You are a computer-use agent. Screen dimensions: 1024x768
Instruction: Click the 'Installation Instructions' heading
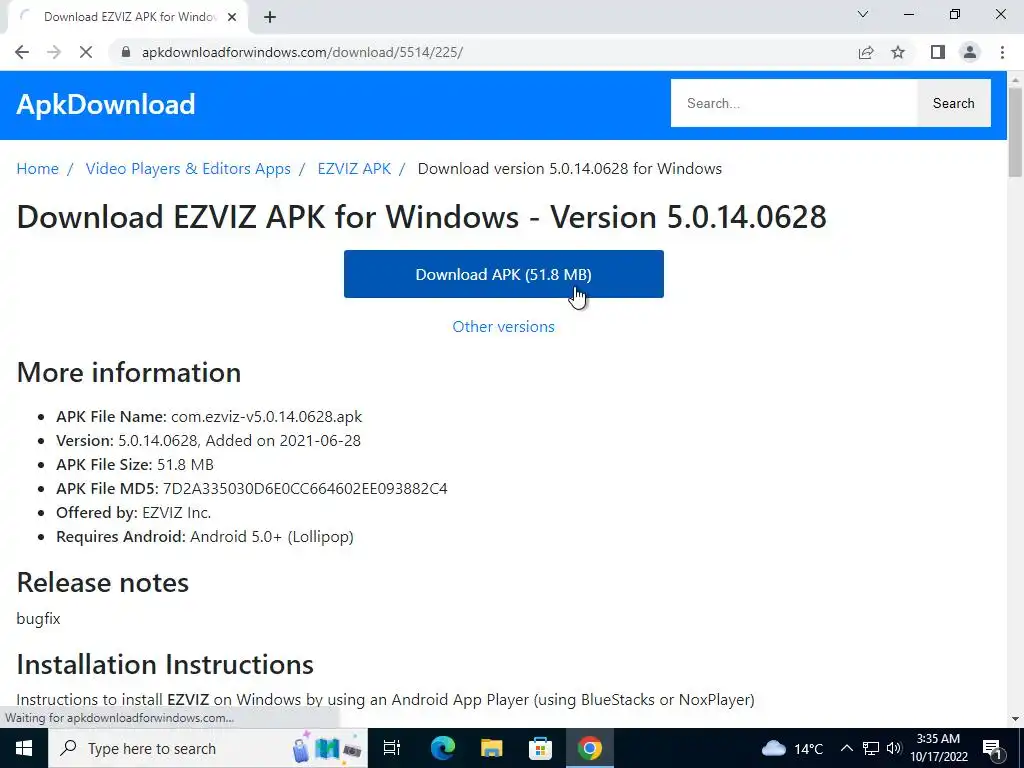pos(165,664)
